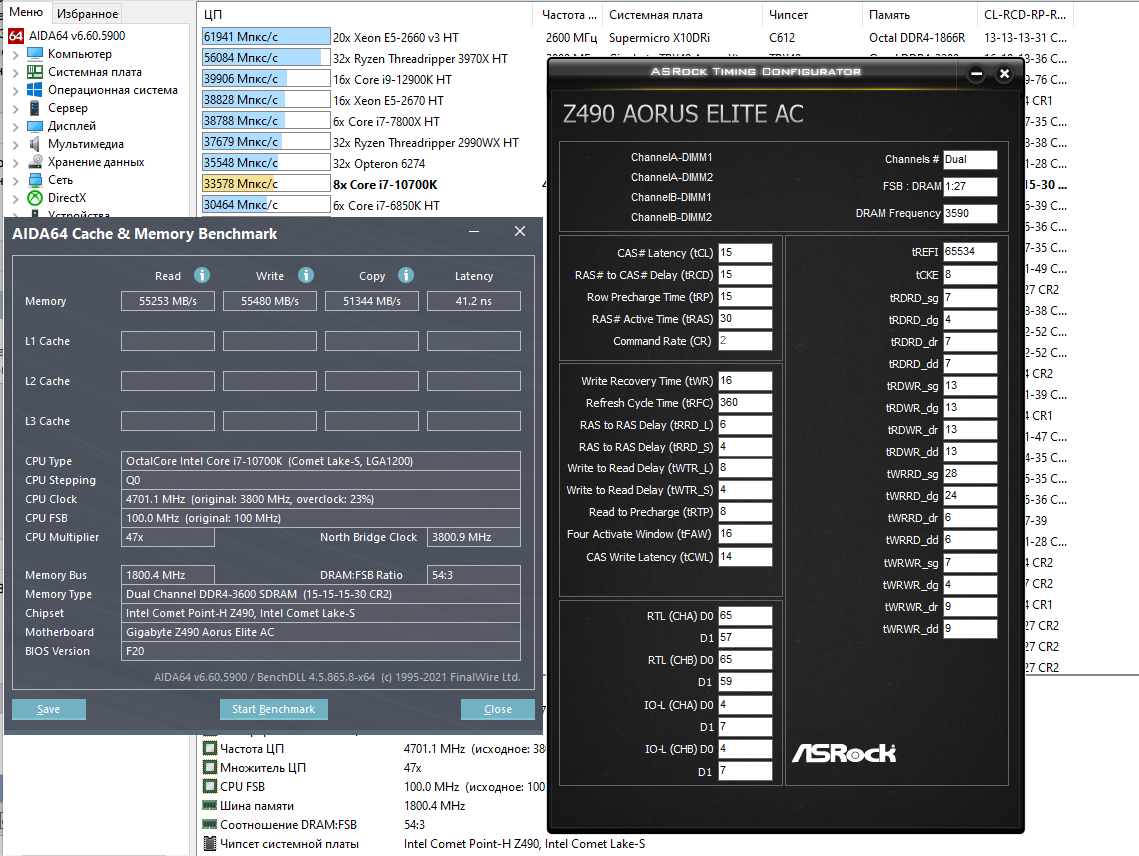This screenshot has height=856, width=1139.
Task: Select the Компьютер tree icon
Action: coord(34,54)
